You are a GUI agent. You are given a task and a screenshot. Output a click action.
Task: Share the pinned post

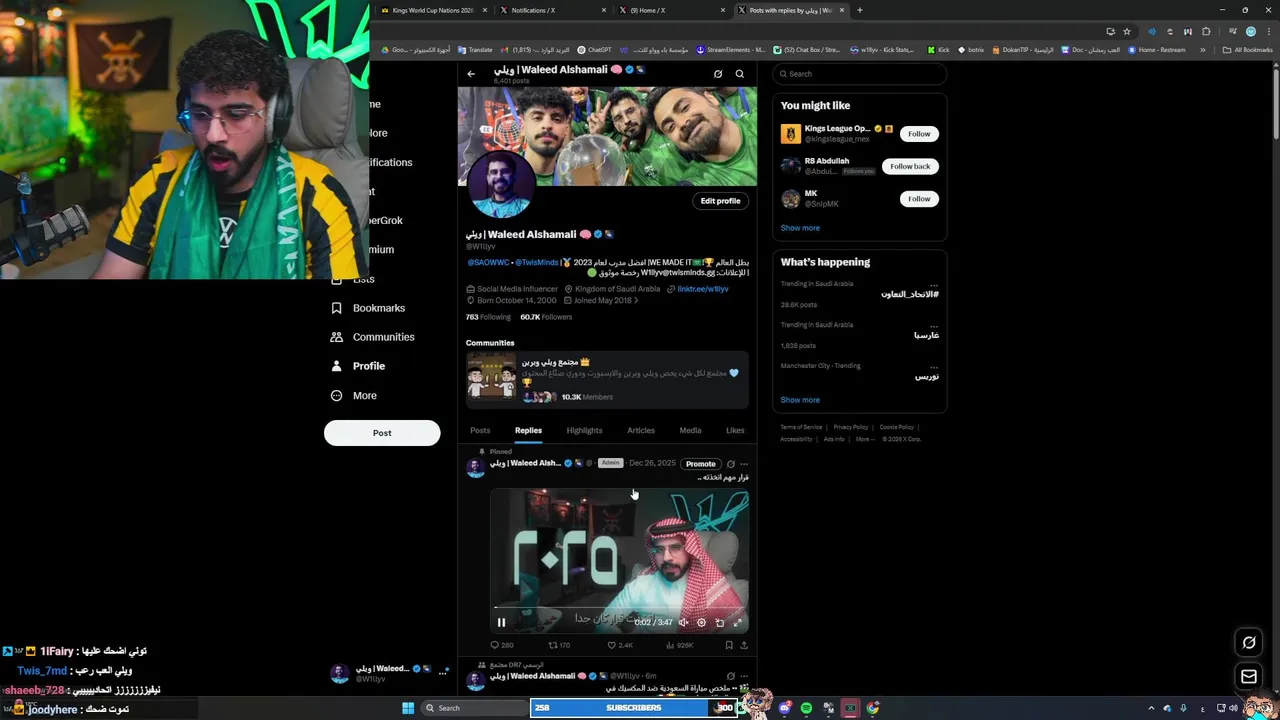743,645
